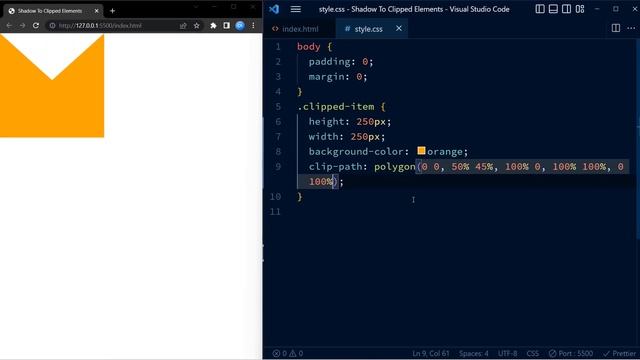Image resolution: width=640 pixels, height=360 pixels.
Task: Split the editor to the right
Action: click(616, 28)
